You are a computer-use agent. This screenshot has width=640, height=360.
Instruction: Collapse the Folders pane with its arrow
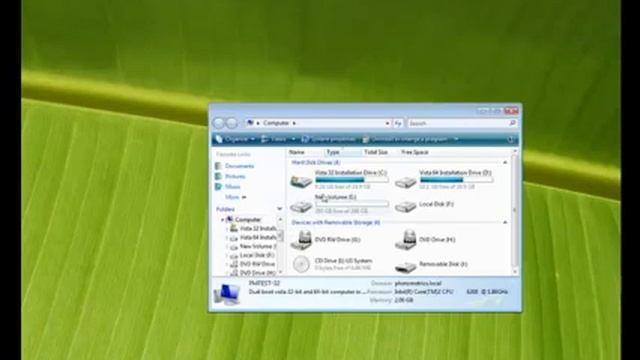click(280, 209)
